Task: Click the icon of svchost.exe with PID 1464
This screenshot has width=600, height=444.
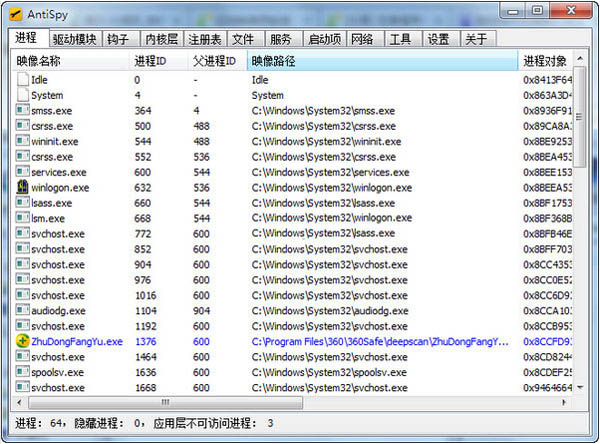Action: click(x=23, y=356)
